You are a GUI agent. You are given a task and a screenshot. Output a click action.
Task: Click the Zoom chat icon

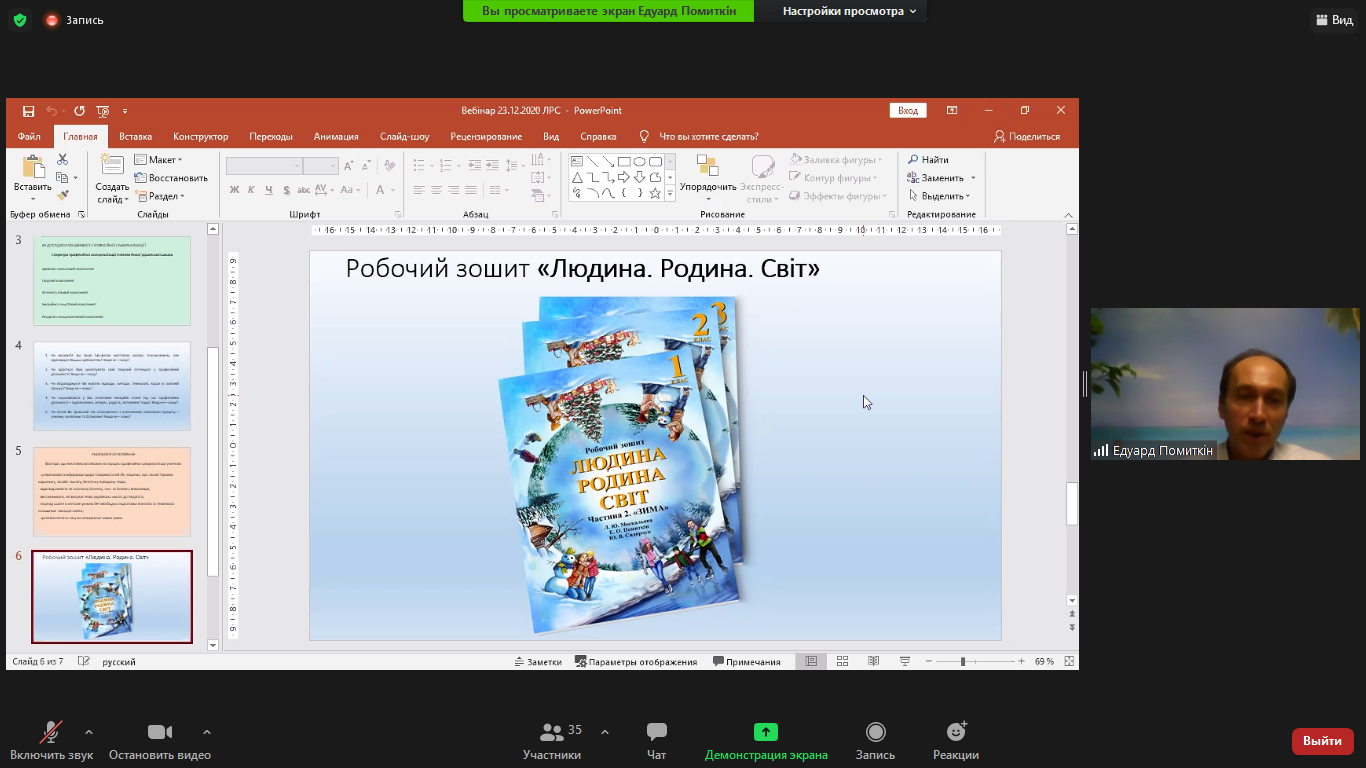click(x=656, y=732)
